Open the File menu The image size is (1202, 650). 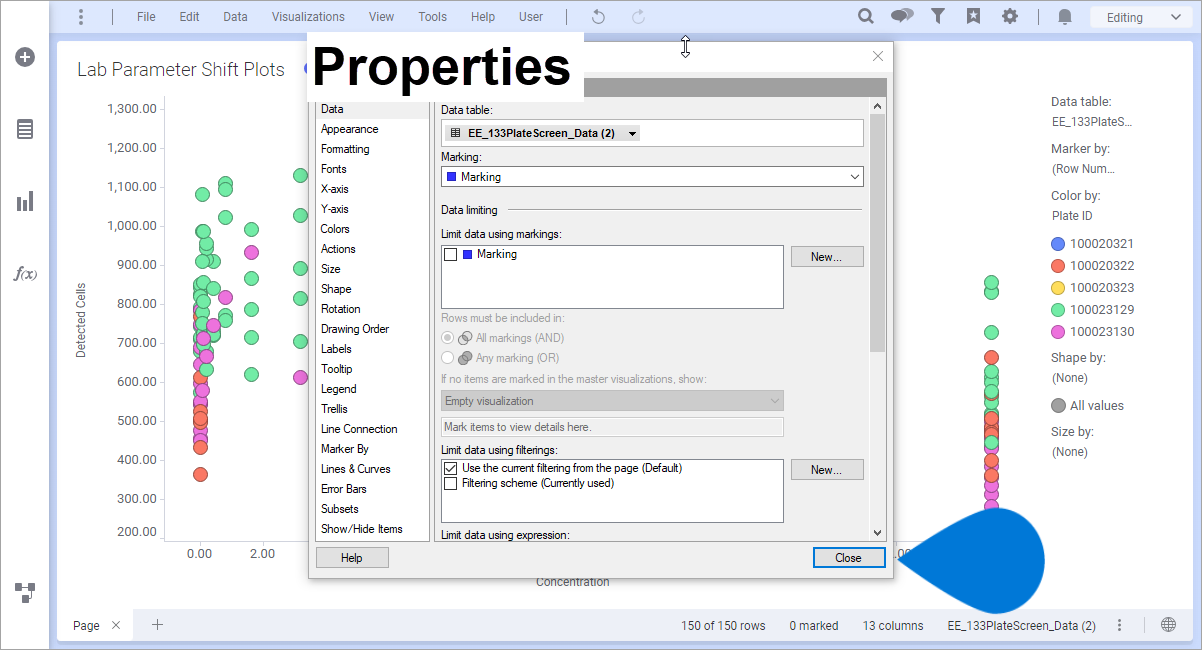[146, 17]
